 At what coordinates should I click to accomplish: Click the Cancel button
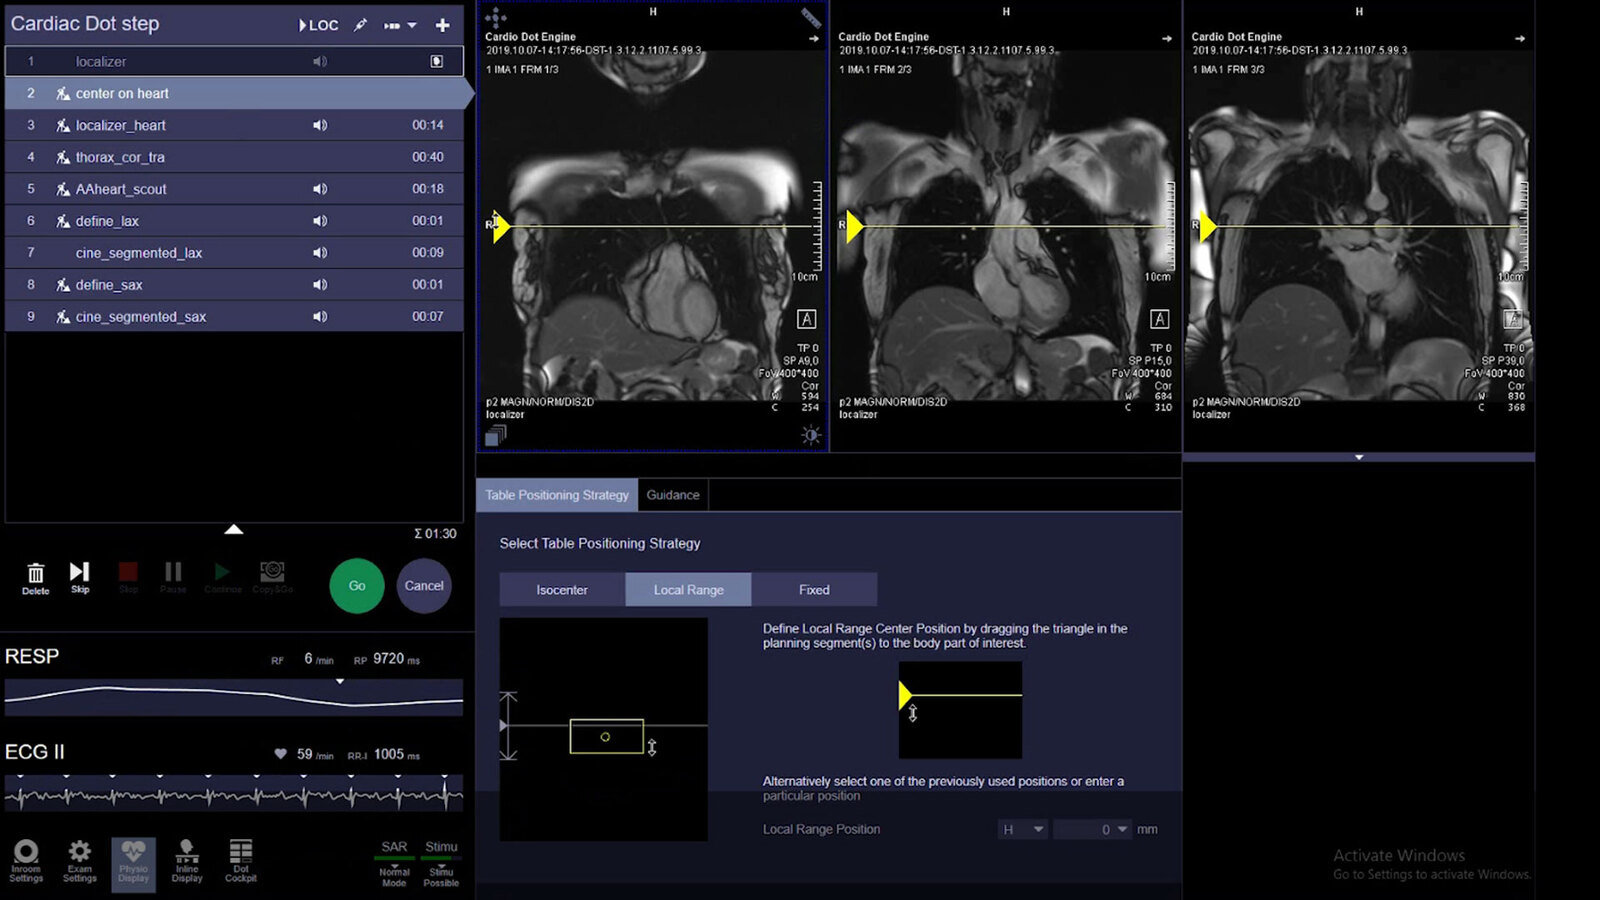[x=424, y=586]
